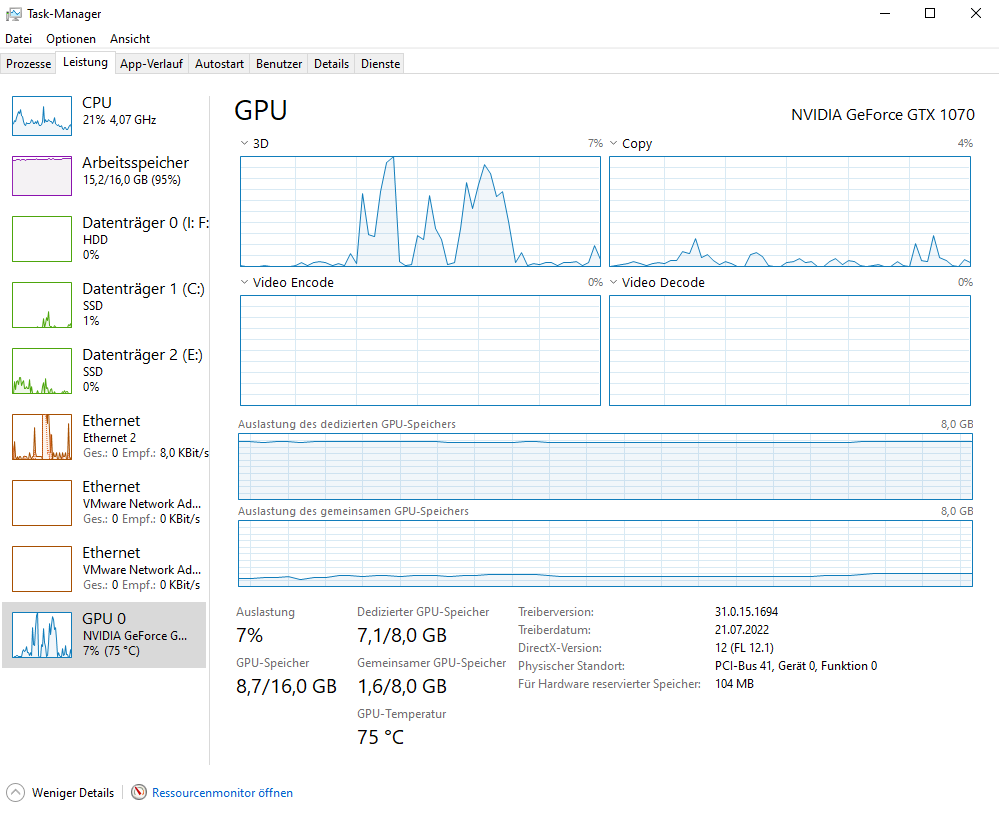Select Datenträger 1 (C:) SSD entry
The width and height of the screenshot is (999, 814).
[x=104, y=304]
